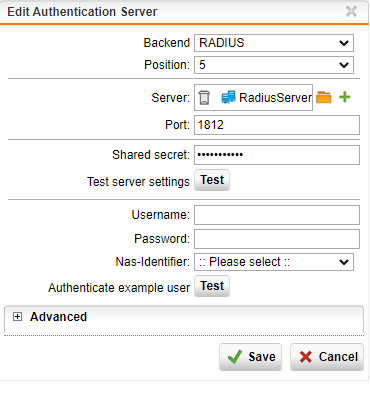Open the Position dropdown showing 5
The width and height of the screenshot is (370, 401).
point(274,65)
